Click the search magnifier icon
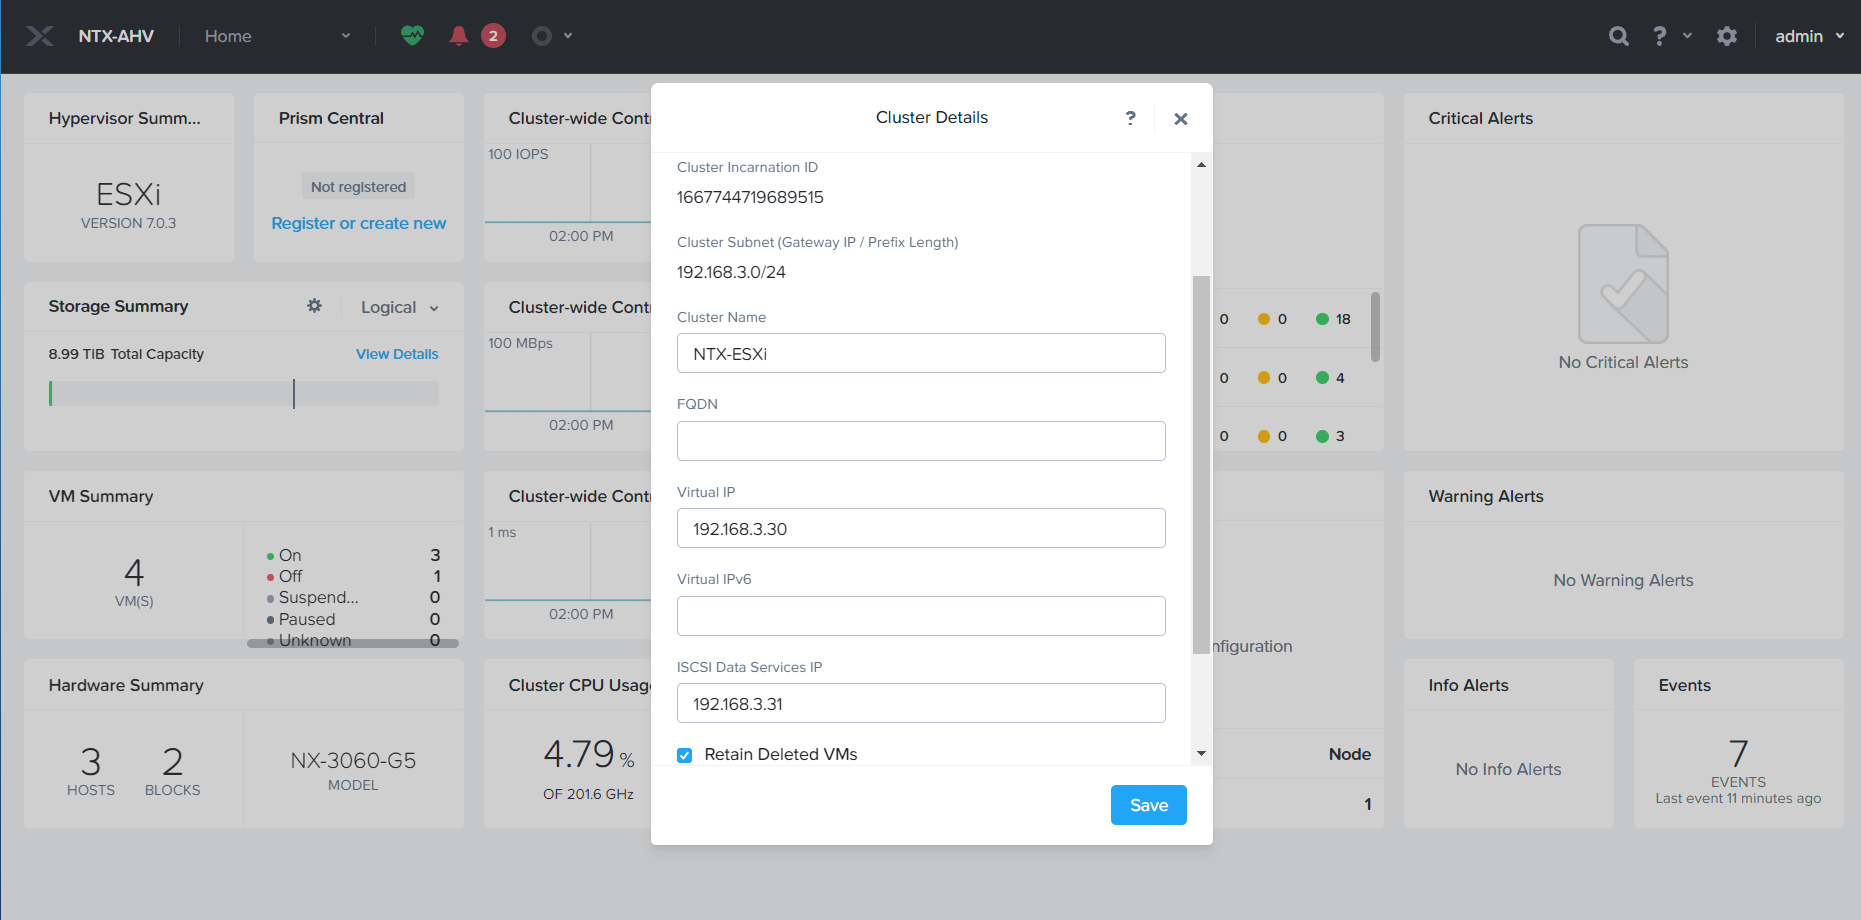This screenshot has height=920, width=1861. (x=1618, y=36)
